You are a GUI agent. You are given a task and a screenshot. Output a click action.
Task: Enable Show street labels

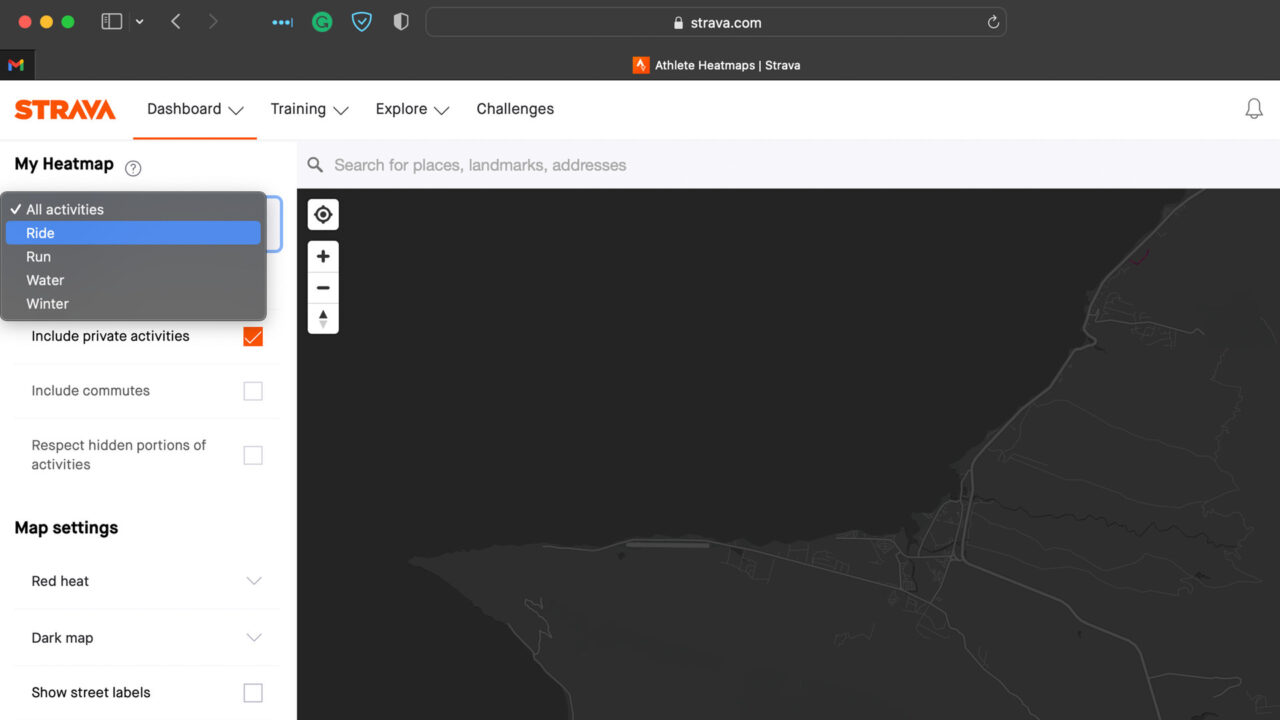(x=252, y=692)
